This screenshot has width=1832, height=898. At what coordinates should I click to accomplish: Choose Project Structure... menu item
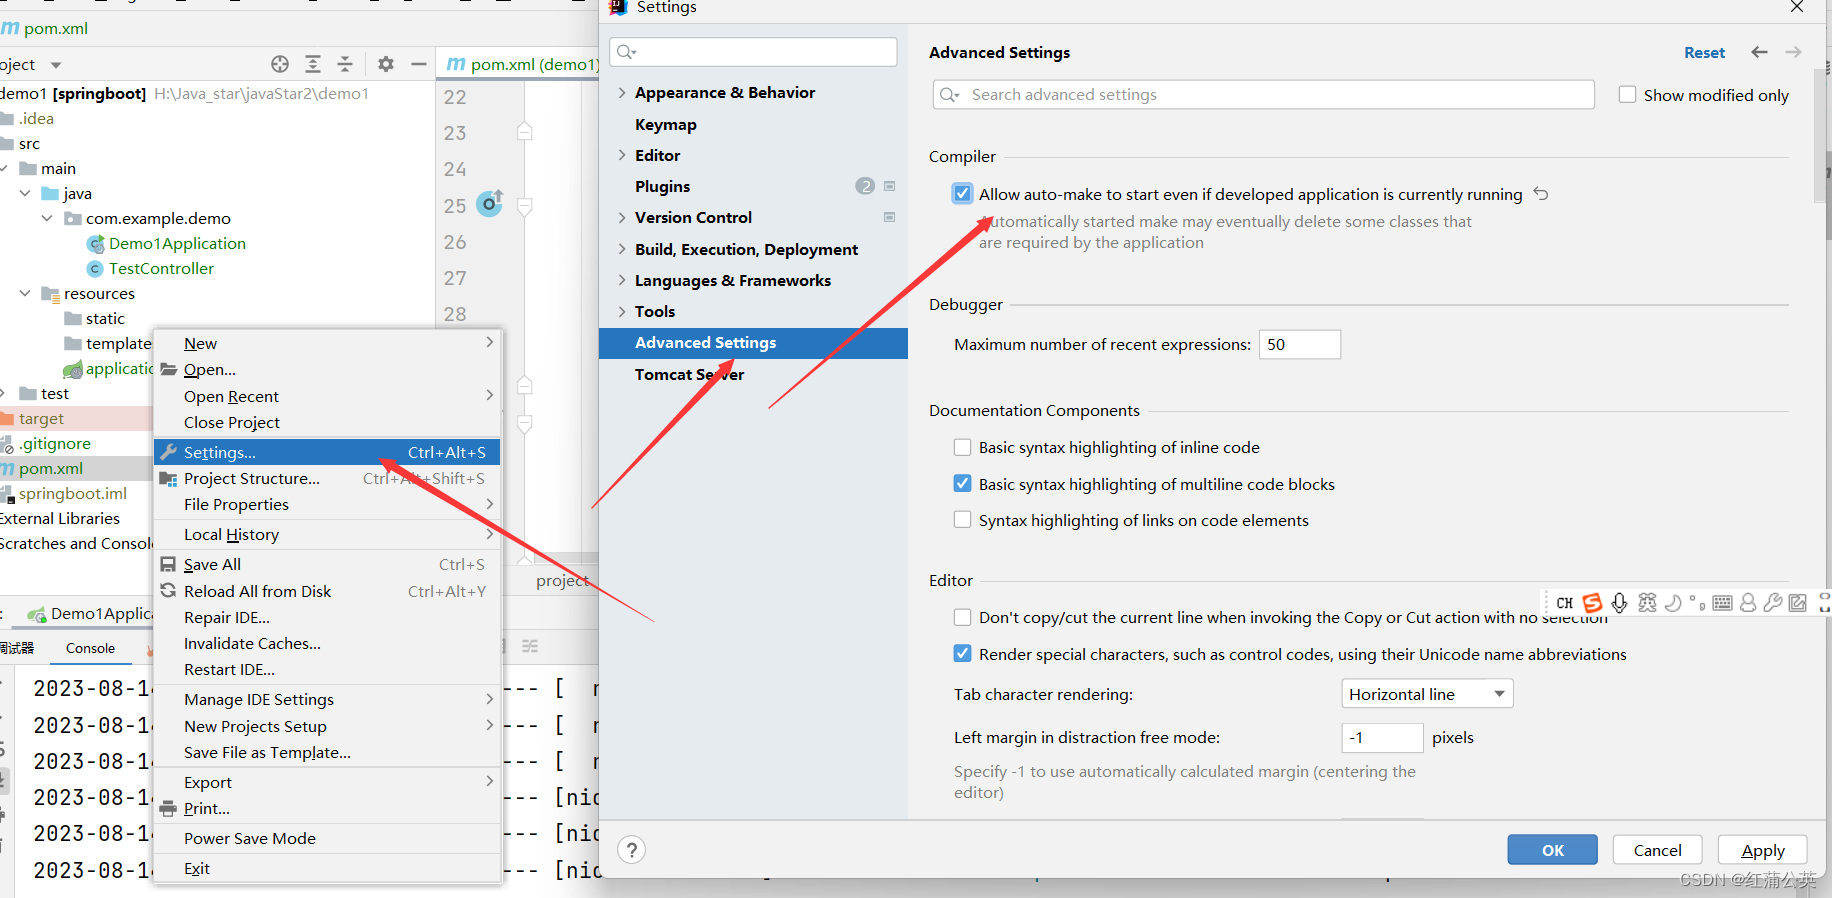(327, 479)
